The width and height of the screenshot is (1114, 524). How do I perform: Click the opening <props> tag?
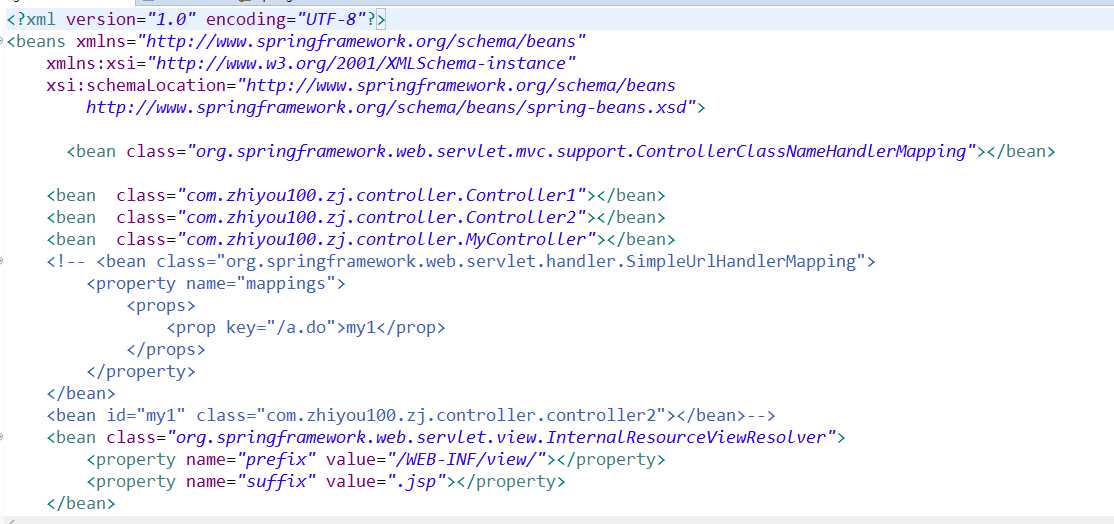(x=161, y=305)
